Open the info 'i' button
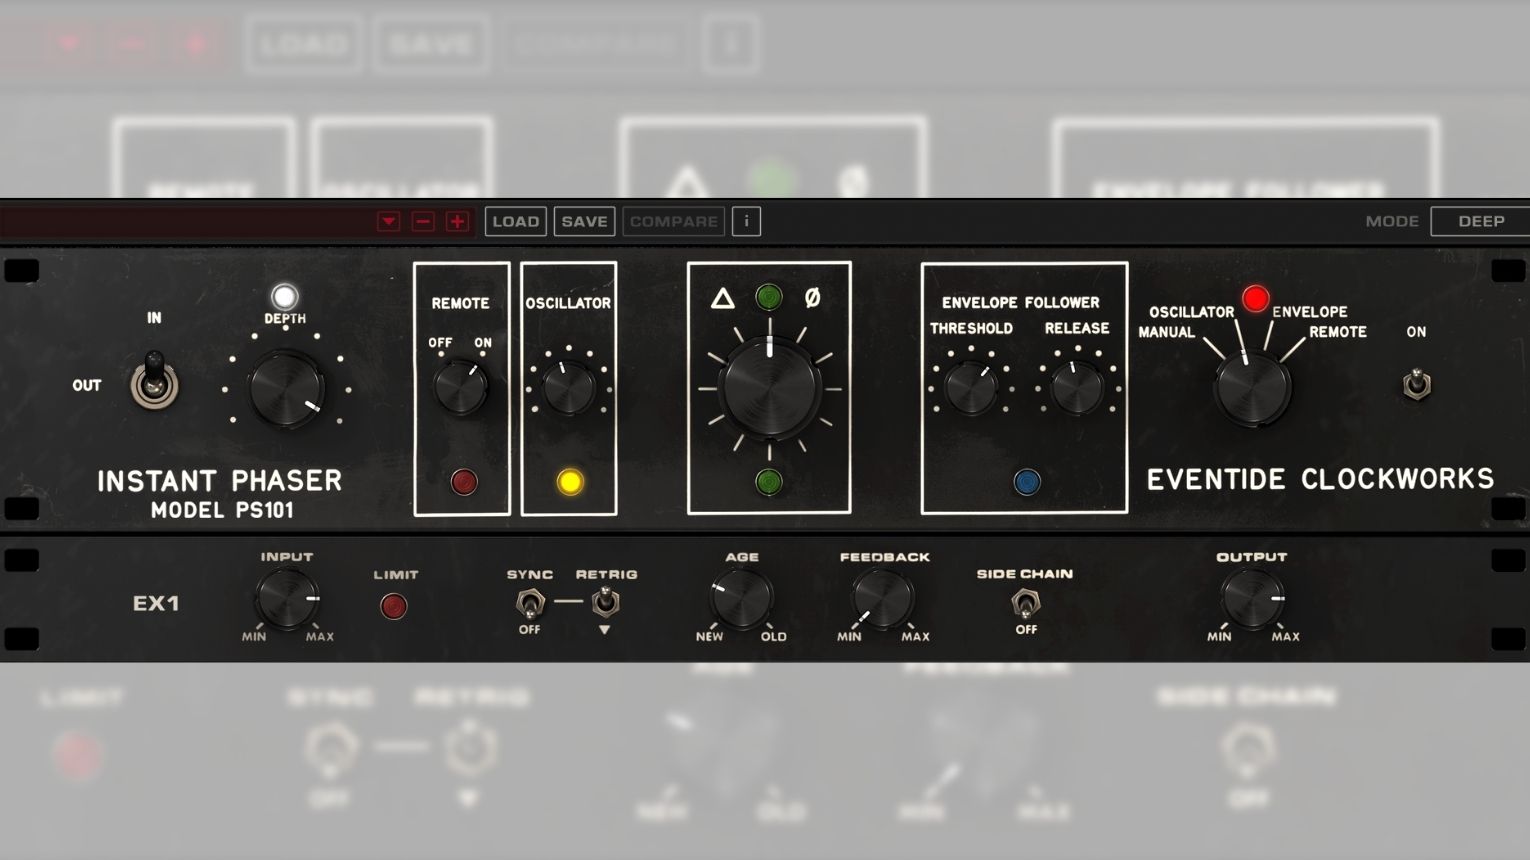Image resolution: width=1530 pixels, height=860 pixels. pyautogui.click(x=746, y=221)
